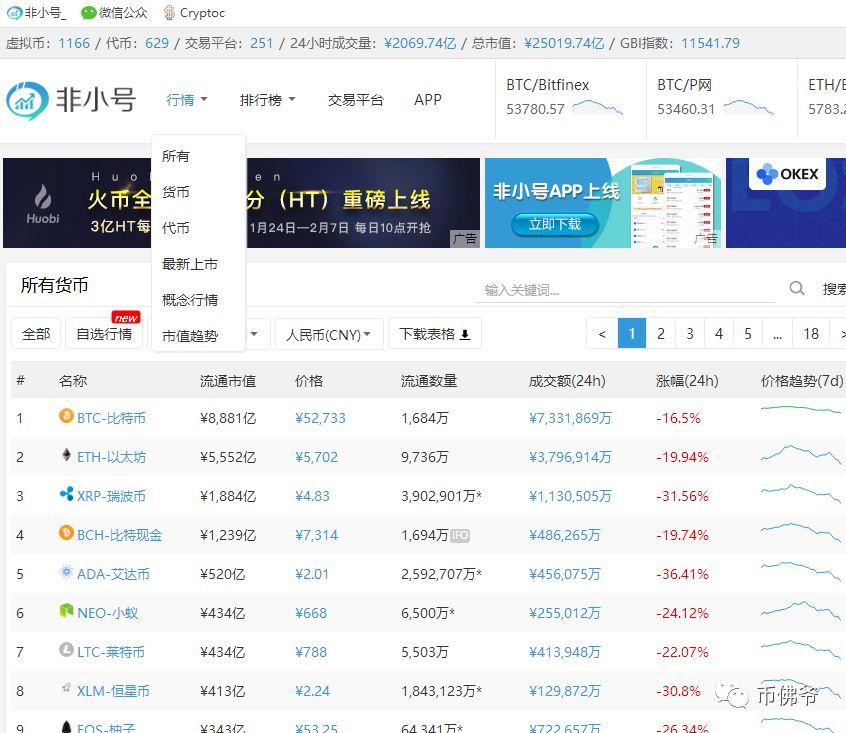Select 概念行情 from the menu
The height and width of the screenshot is (733, 846).
tap(190, 300)
